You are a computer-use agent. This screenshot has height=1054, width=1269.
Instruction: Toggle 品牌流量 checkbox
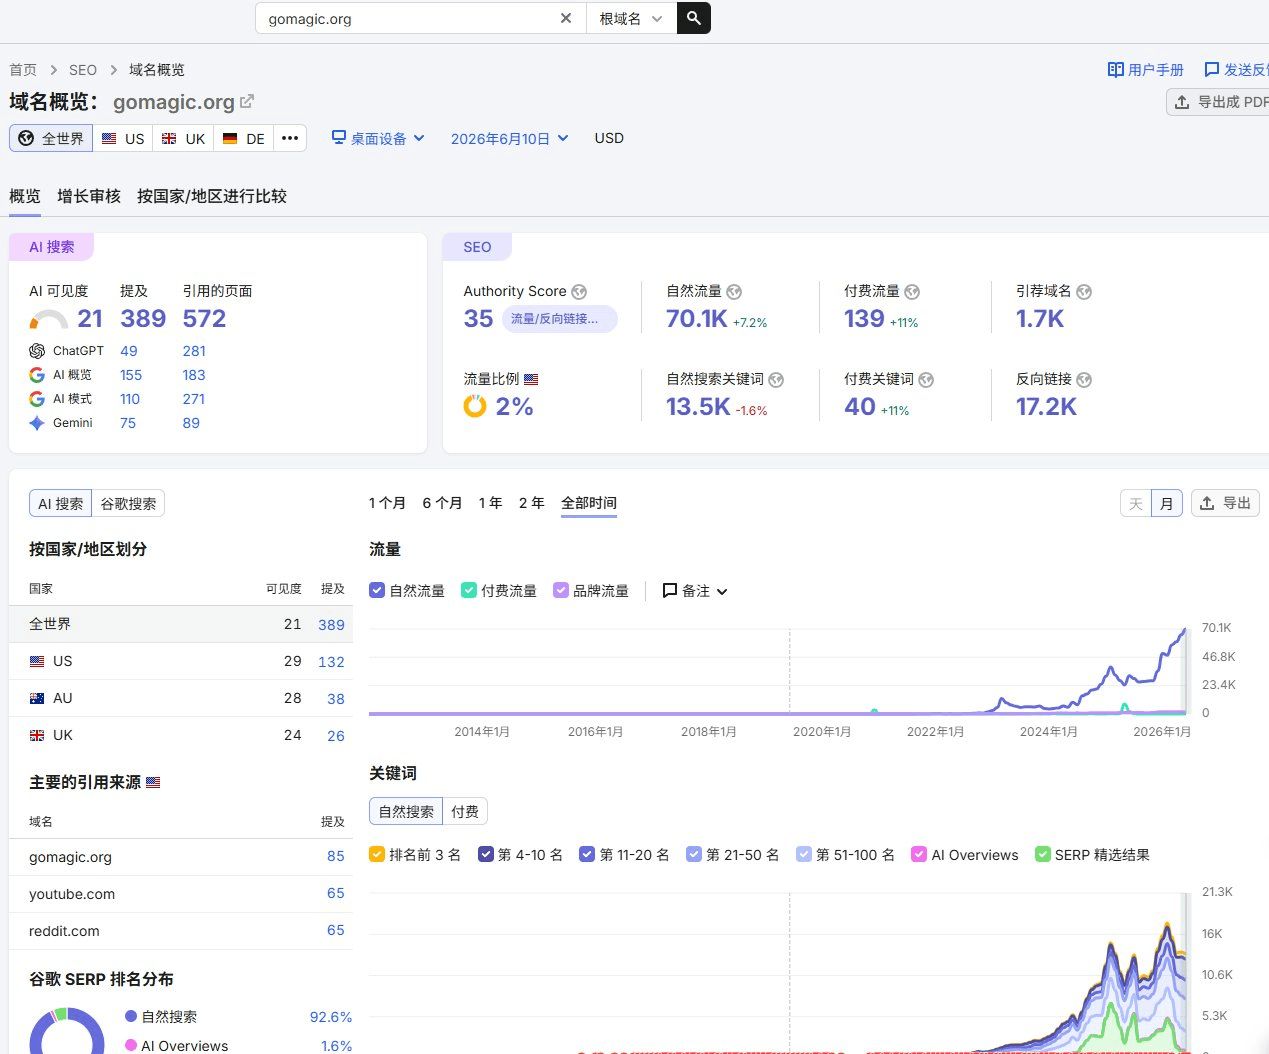[x=561, y=590]
